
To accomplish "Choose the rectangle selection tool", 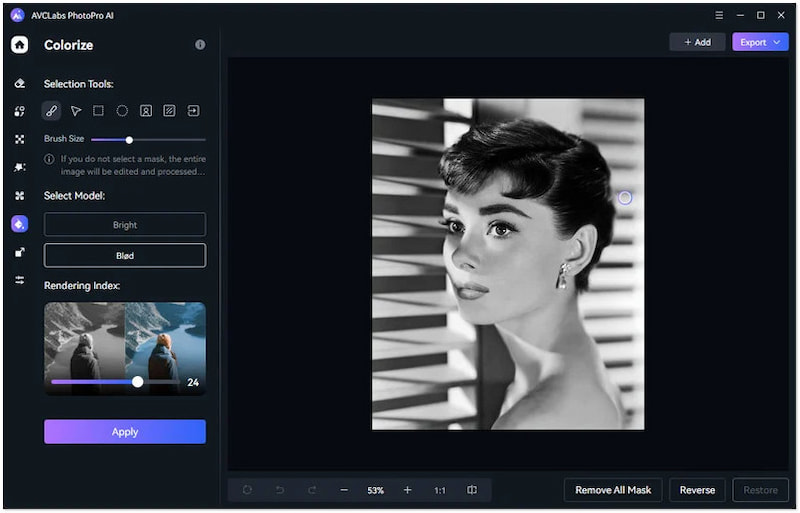I will [98, 111].
